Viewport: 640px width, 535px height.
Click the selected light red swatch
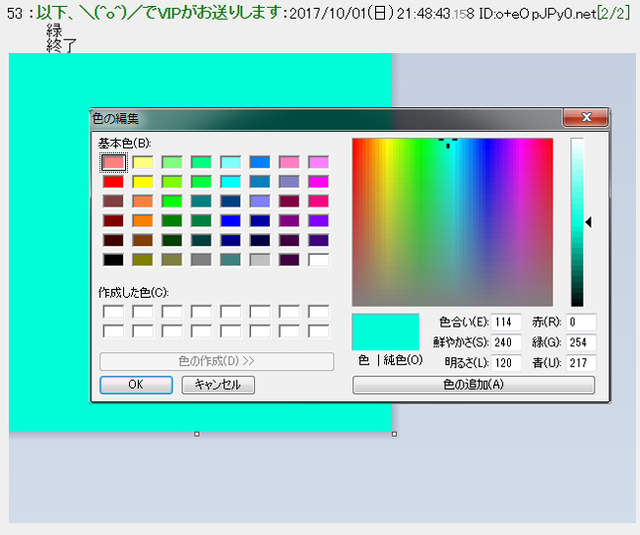[113, 162]
